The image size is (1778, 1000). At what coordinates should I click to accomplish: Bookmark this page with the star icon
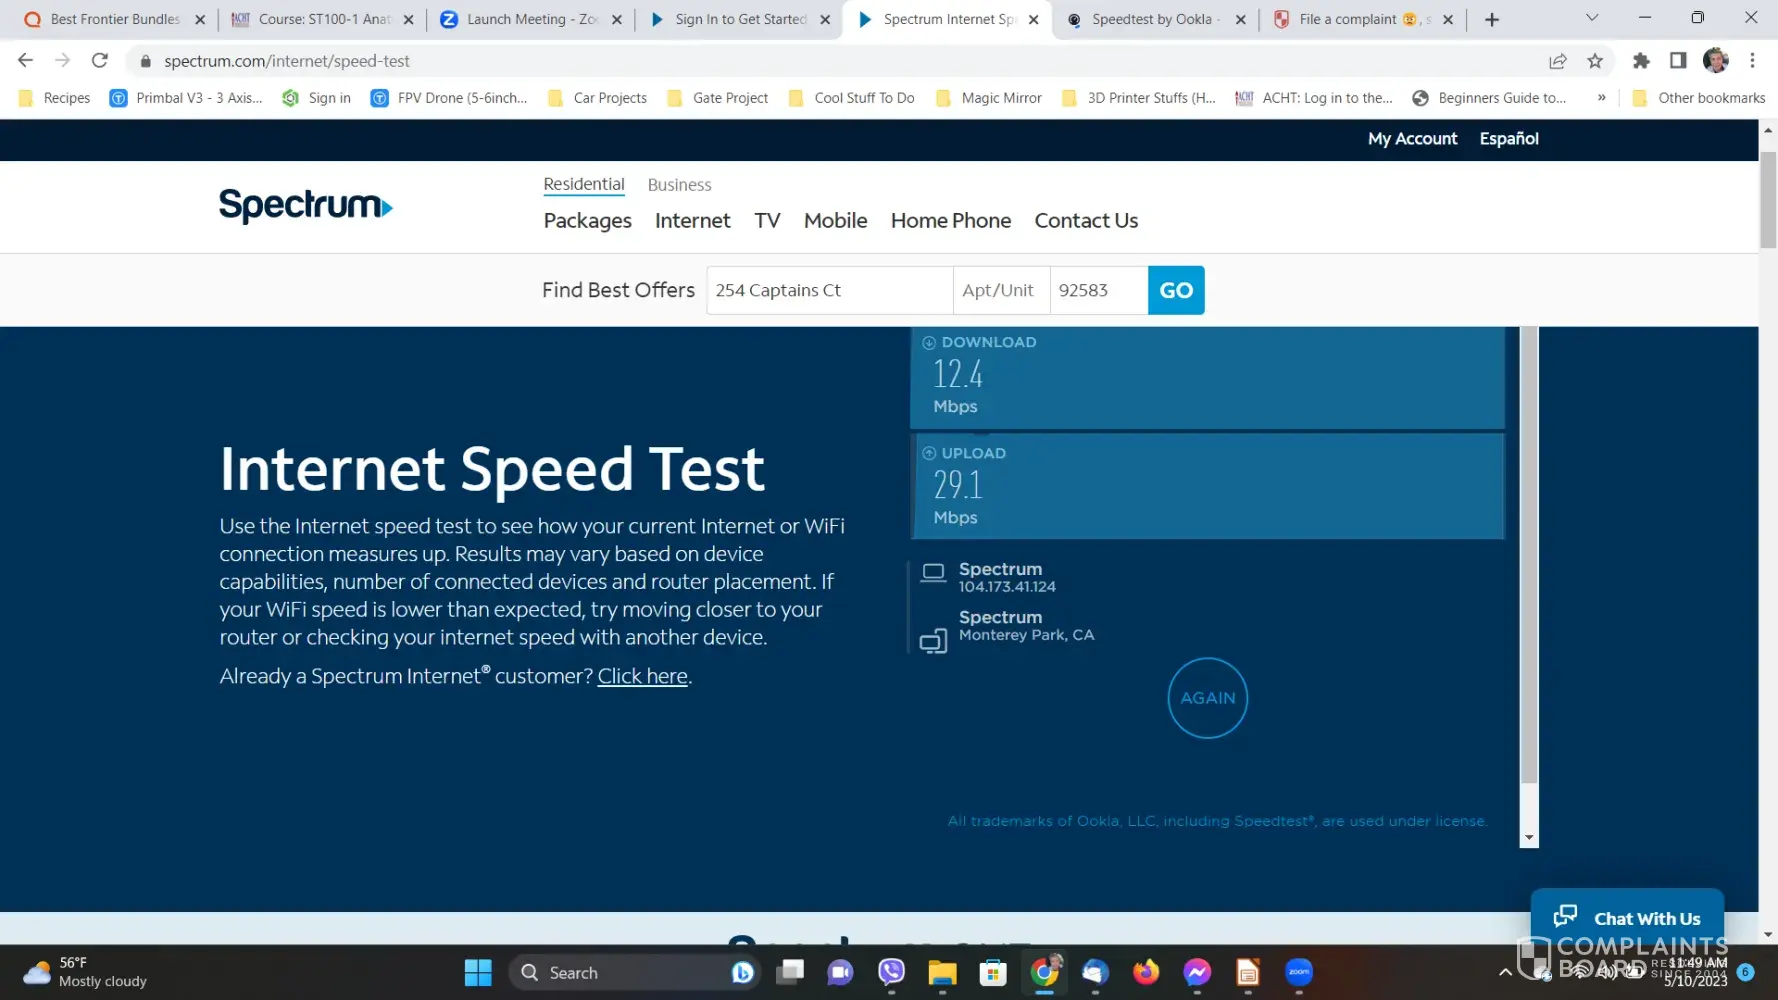pyautogui.click(x=1595, y=61)
